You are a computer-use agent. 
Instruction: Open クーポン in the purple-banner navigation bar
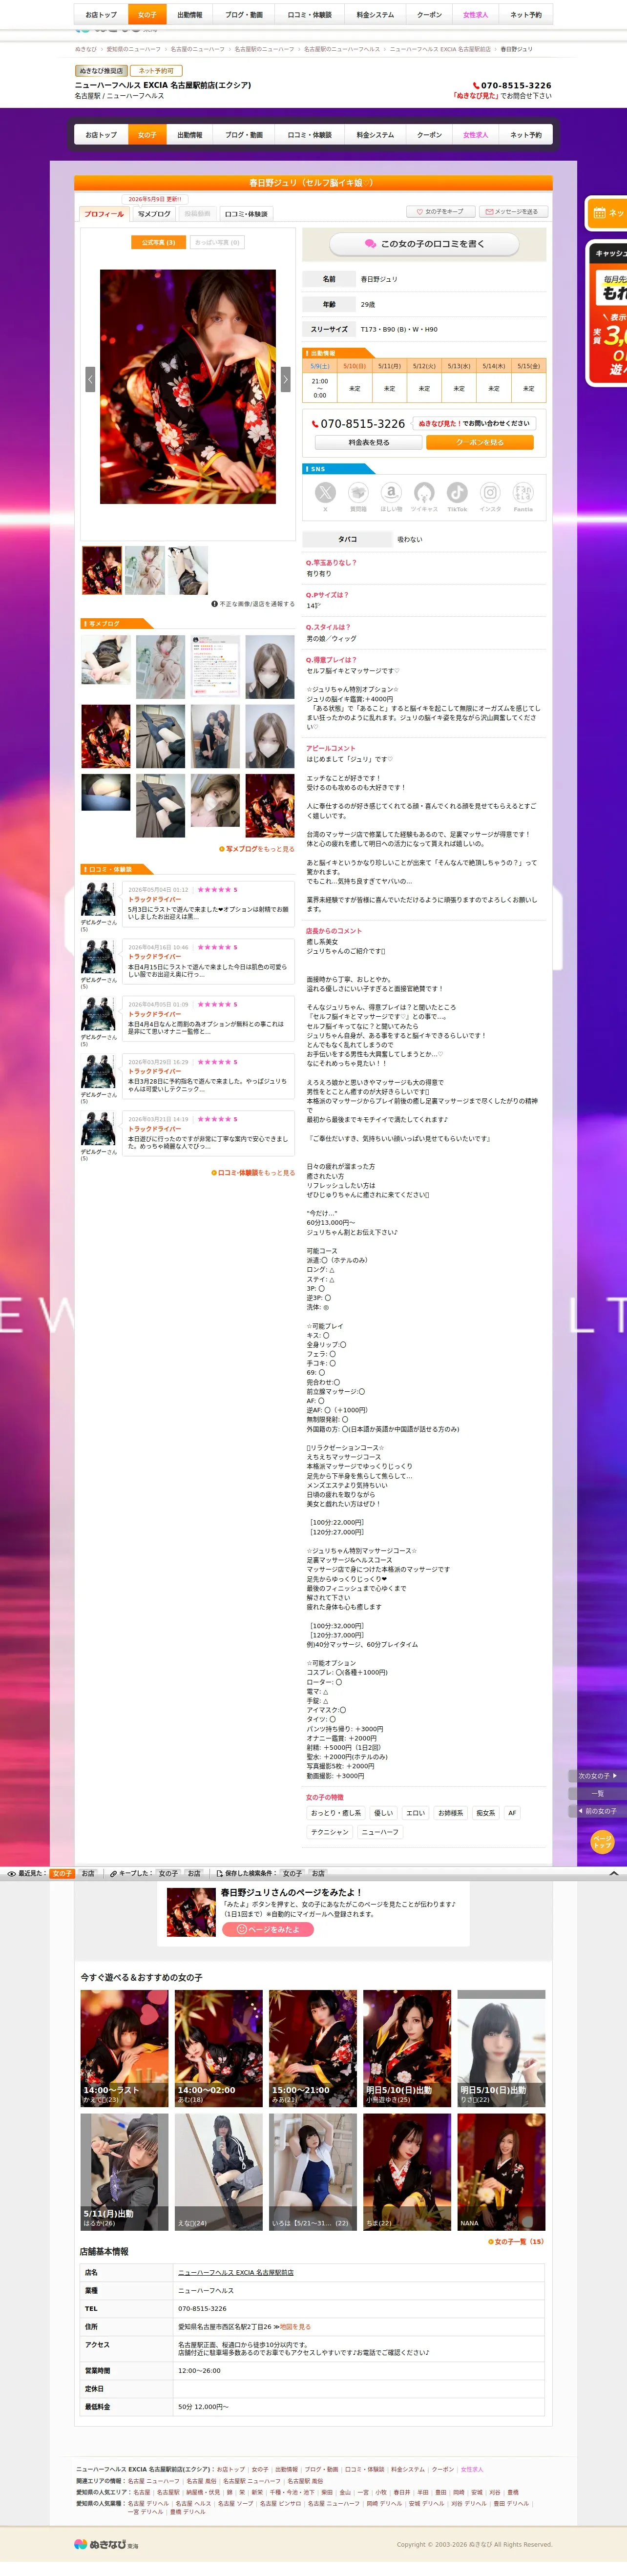(430, 135)
